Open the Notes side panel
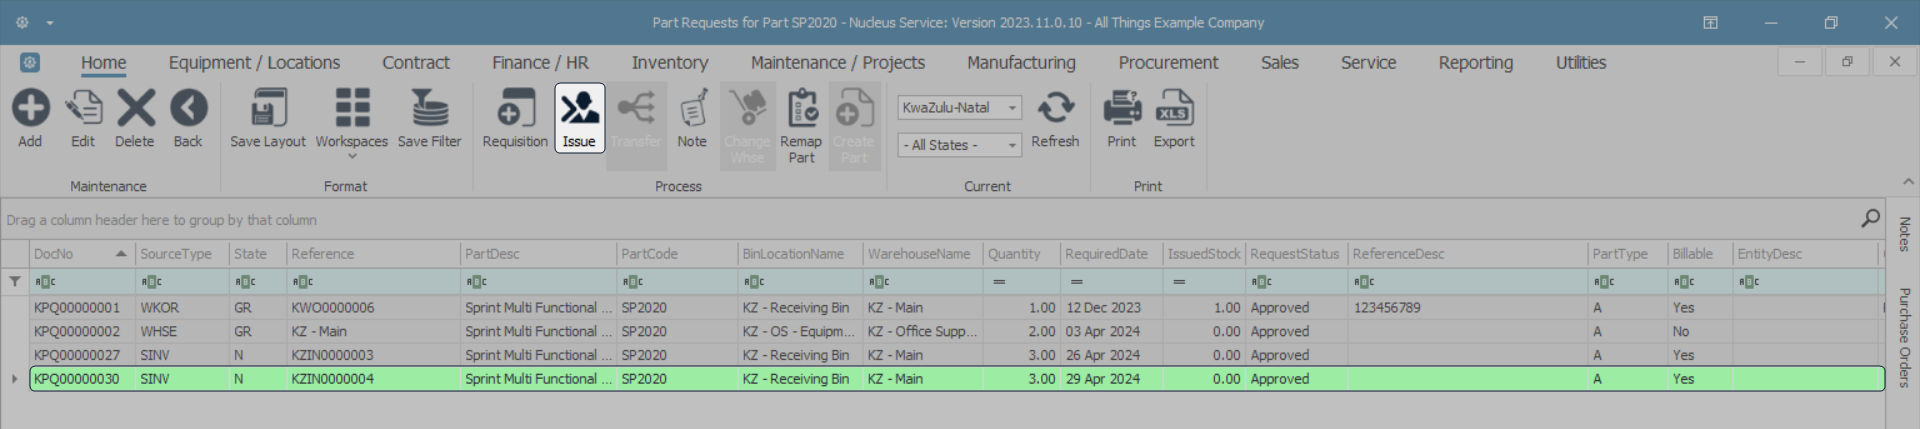The width and height of the screenshot is (1920, 429). pyautogui.click(x=1904, y=234)
